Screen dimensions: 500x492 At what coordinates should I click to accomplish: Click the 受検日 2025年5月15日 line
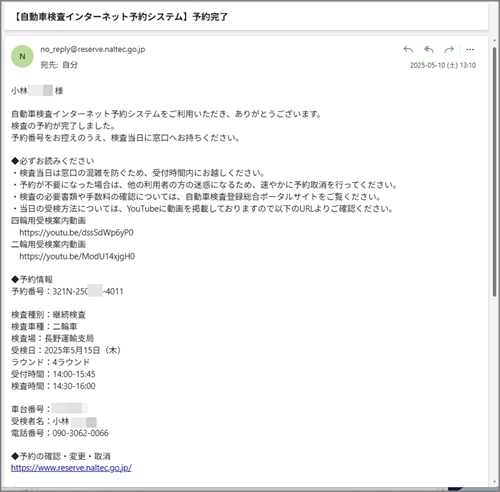tap(66, 350)
